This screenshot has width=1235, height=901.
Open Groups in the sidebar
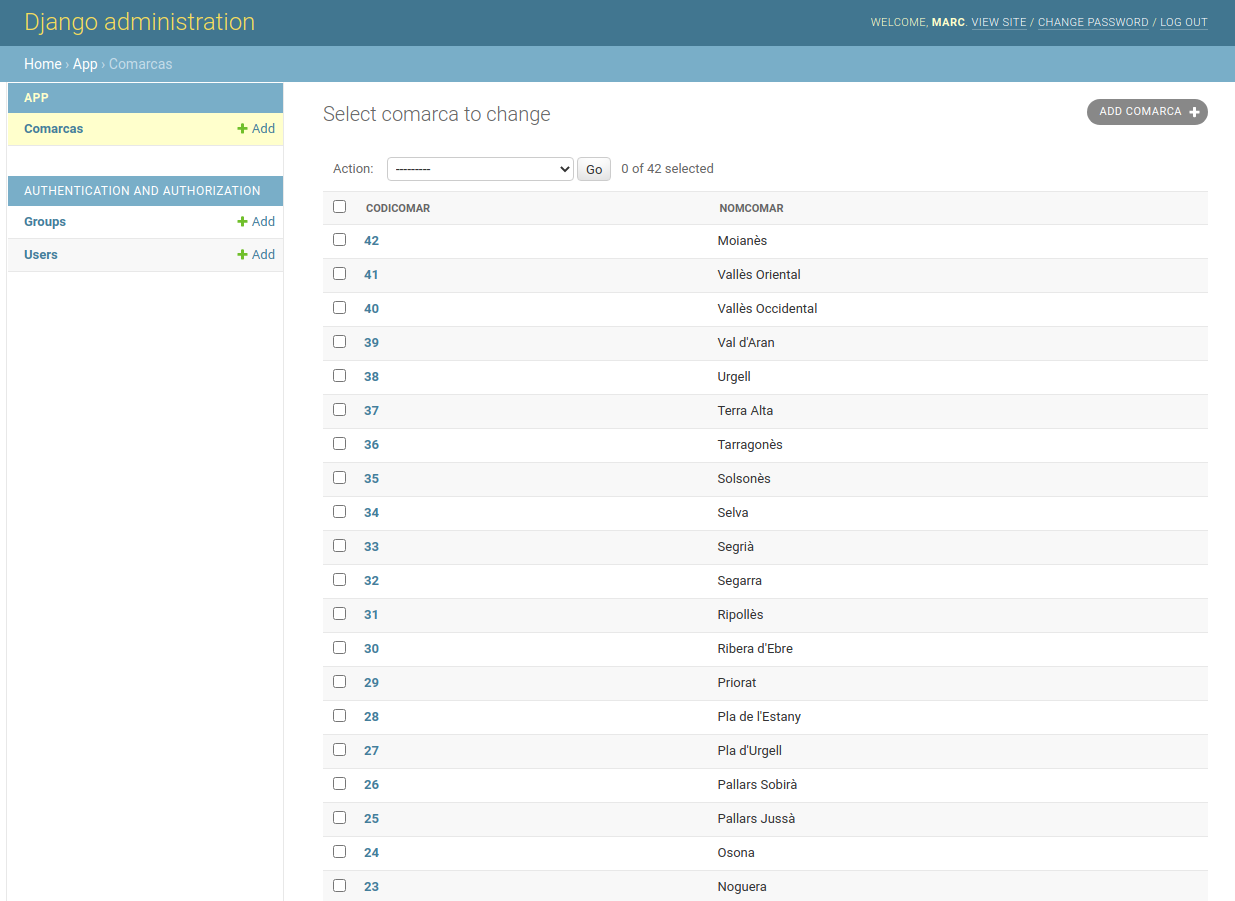[x=45, y=222]
